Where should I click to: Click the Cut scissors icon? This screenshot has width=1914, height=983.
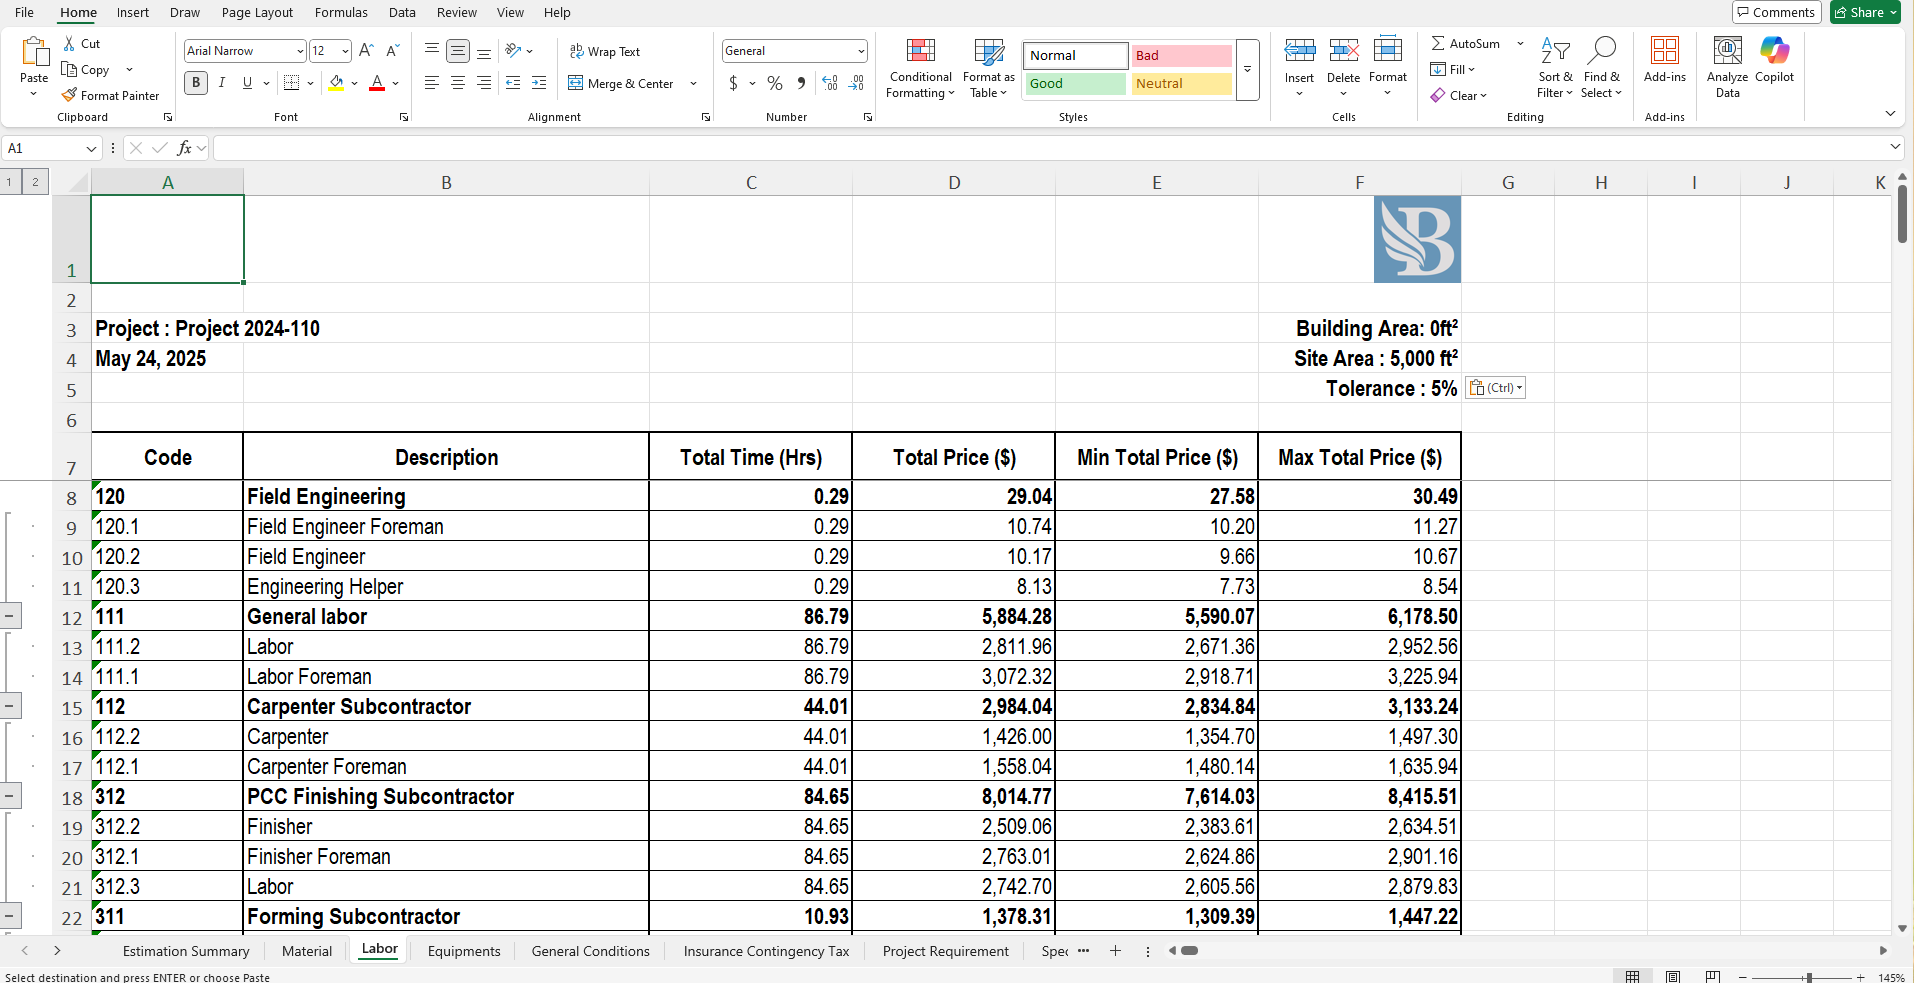click(x=69, y=44)
